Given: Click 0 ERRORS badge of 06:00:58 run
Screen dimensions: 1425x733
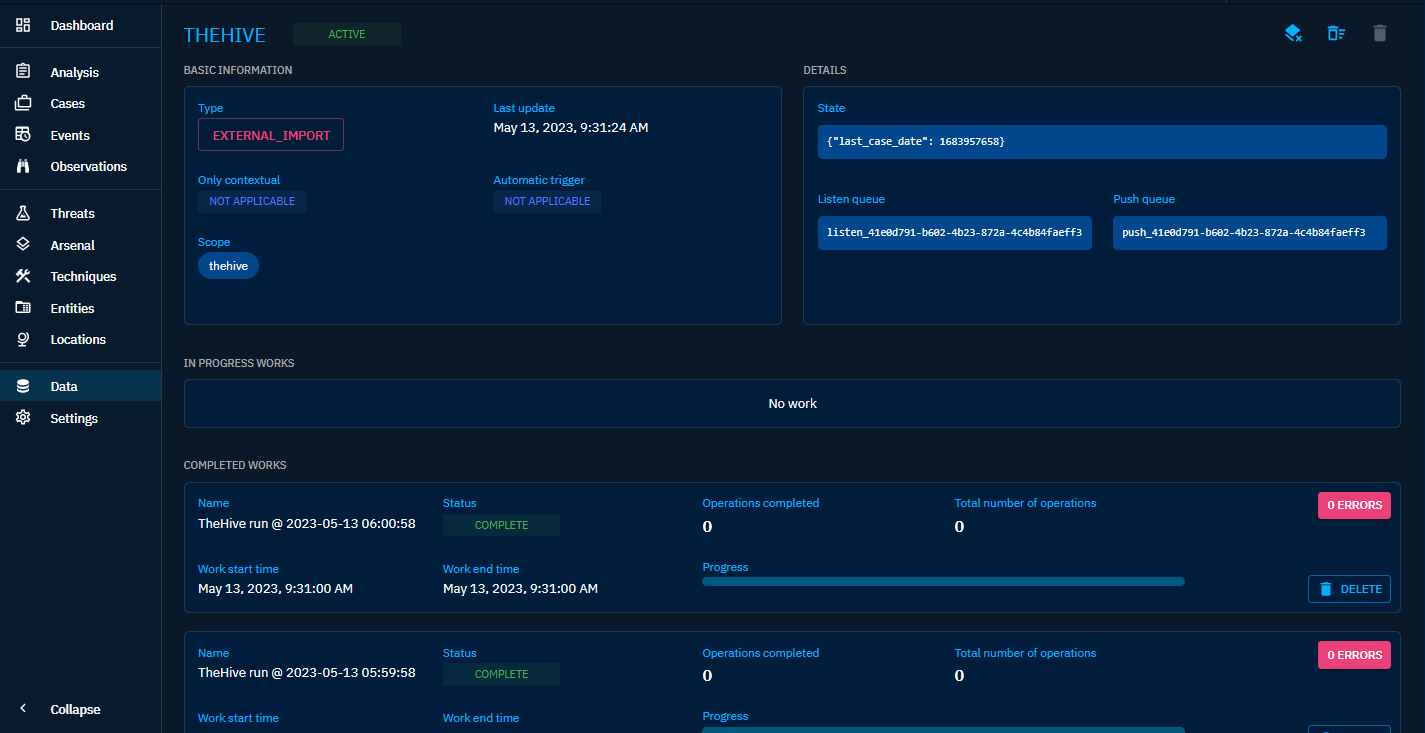Looking at the screenshot, I should [x=1354, y=505].
